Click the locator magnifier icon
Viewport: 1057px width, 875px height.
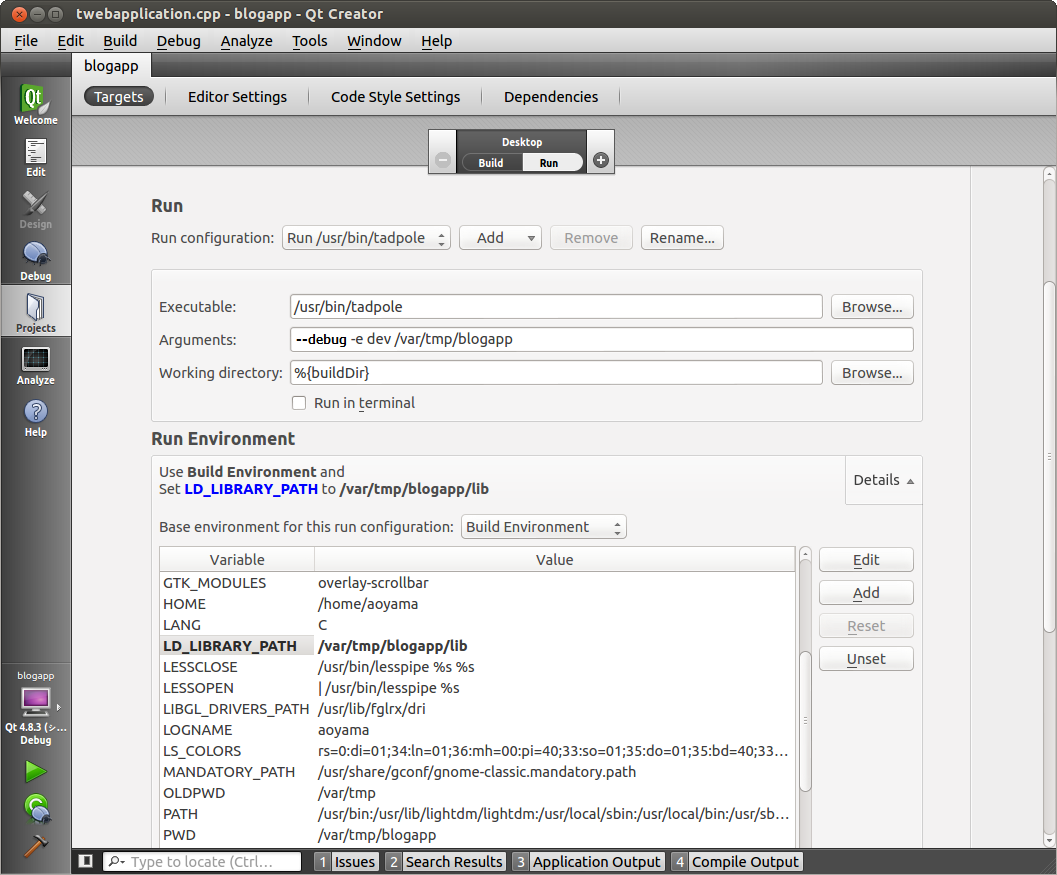[116, 862]
